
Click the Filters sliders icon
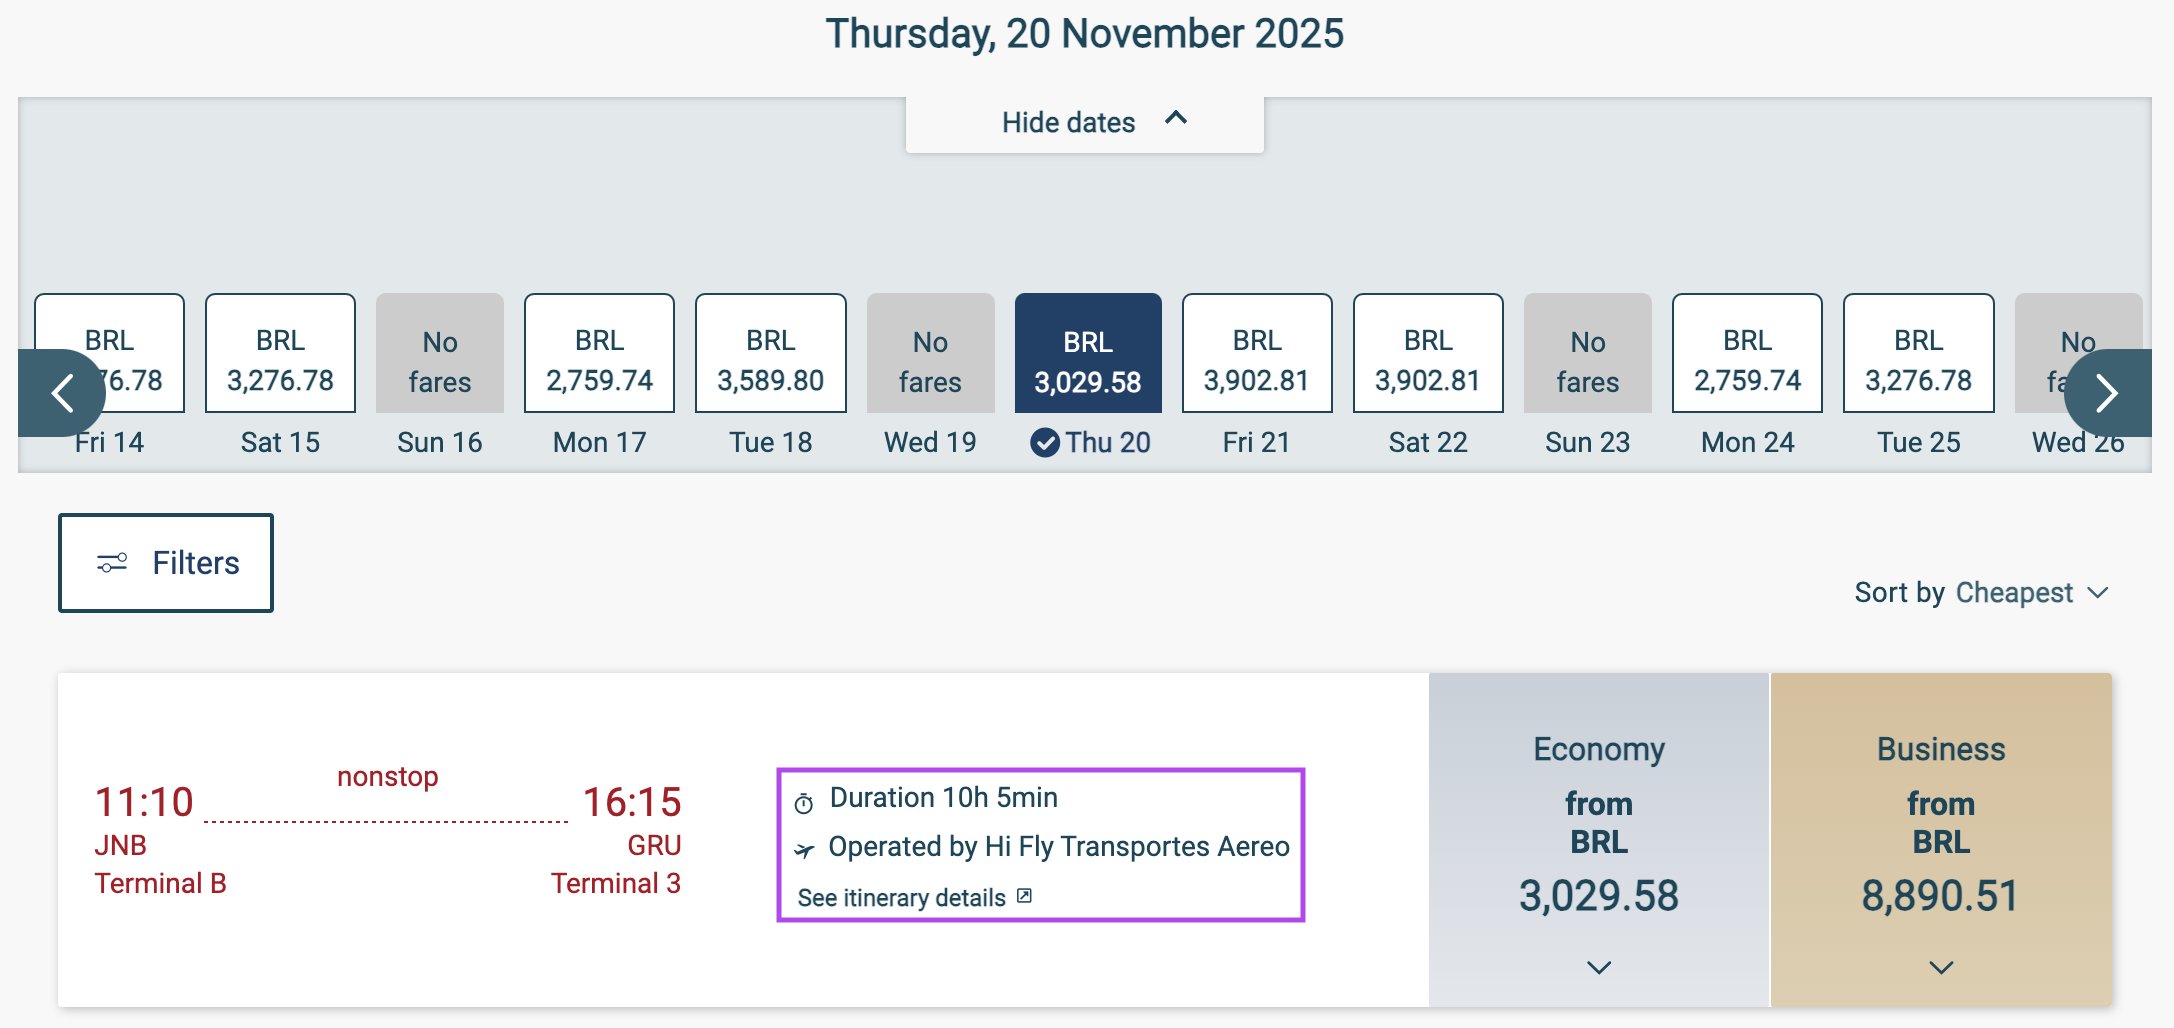(x=112, y=563)
